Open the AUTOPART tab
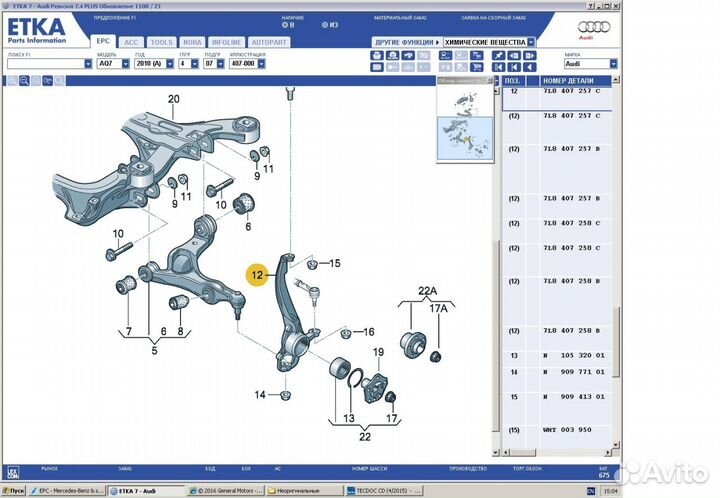 268,42
